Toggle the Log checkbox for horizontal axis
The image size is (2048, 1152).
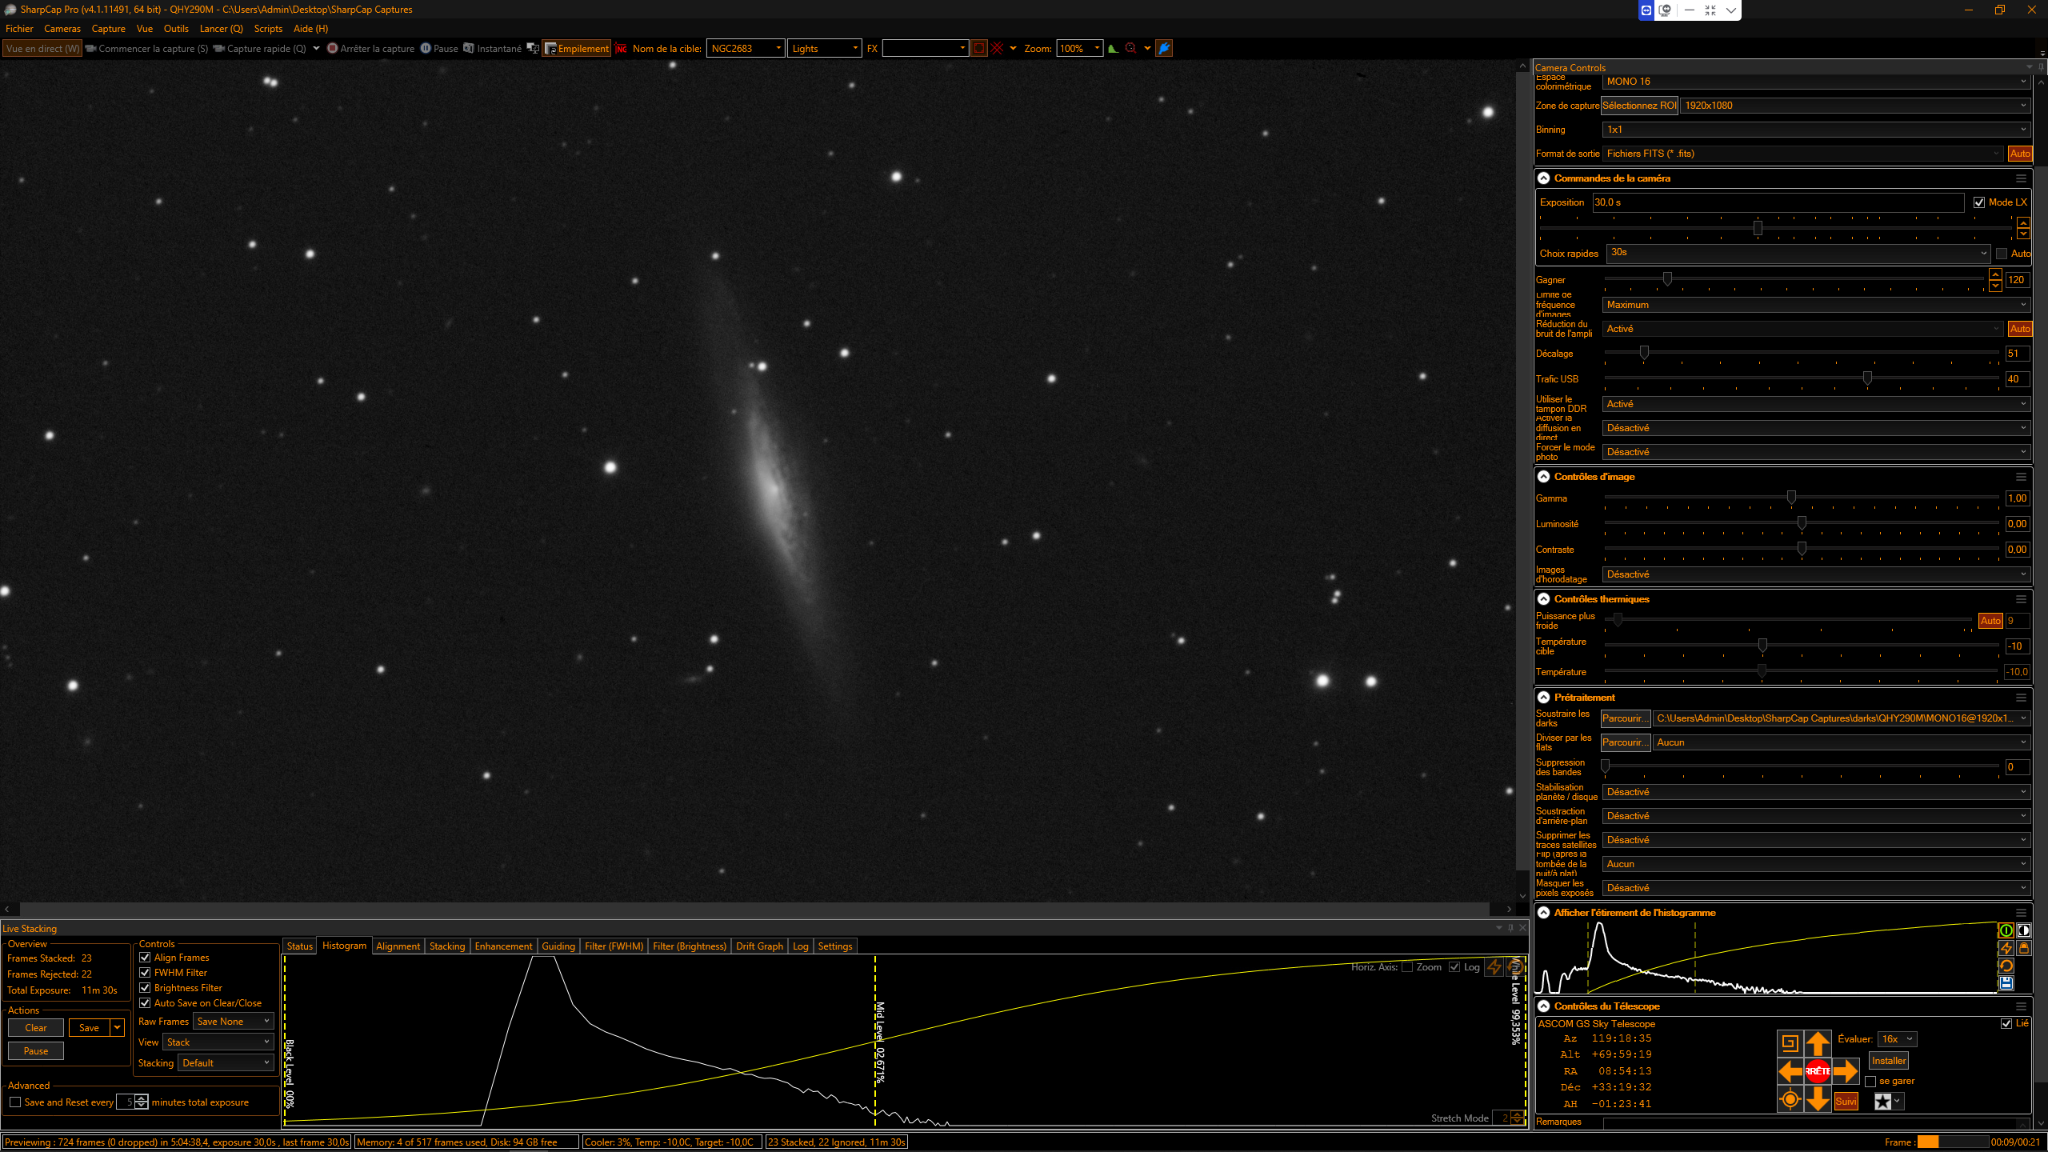pos(1455,967)
